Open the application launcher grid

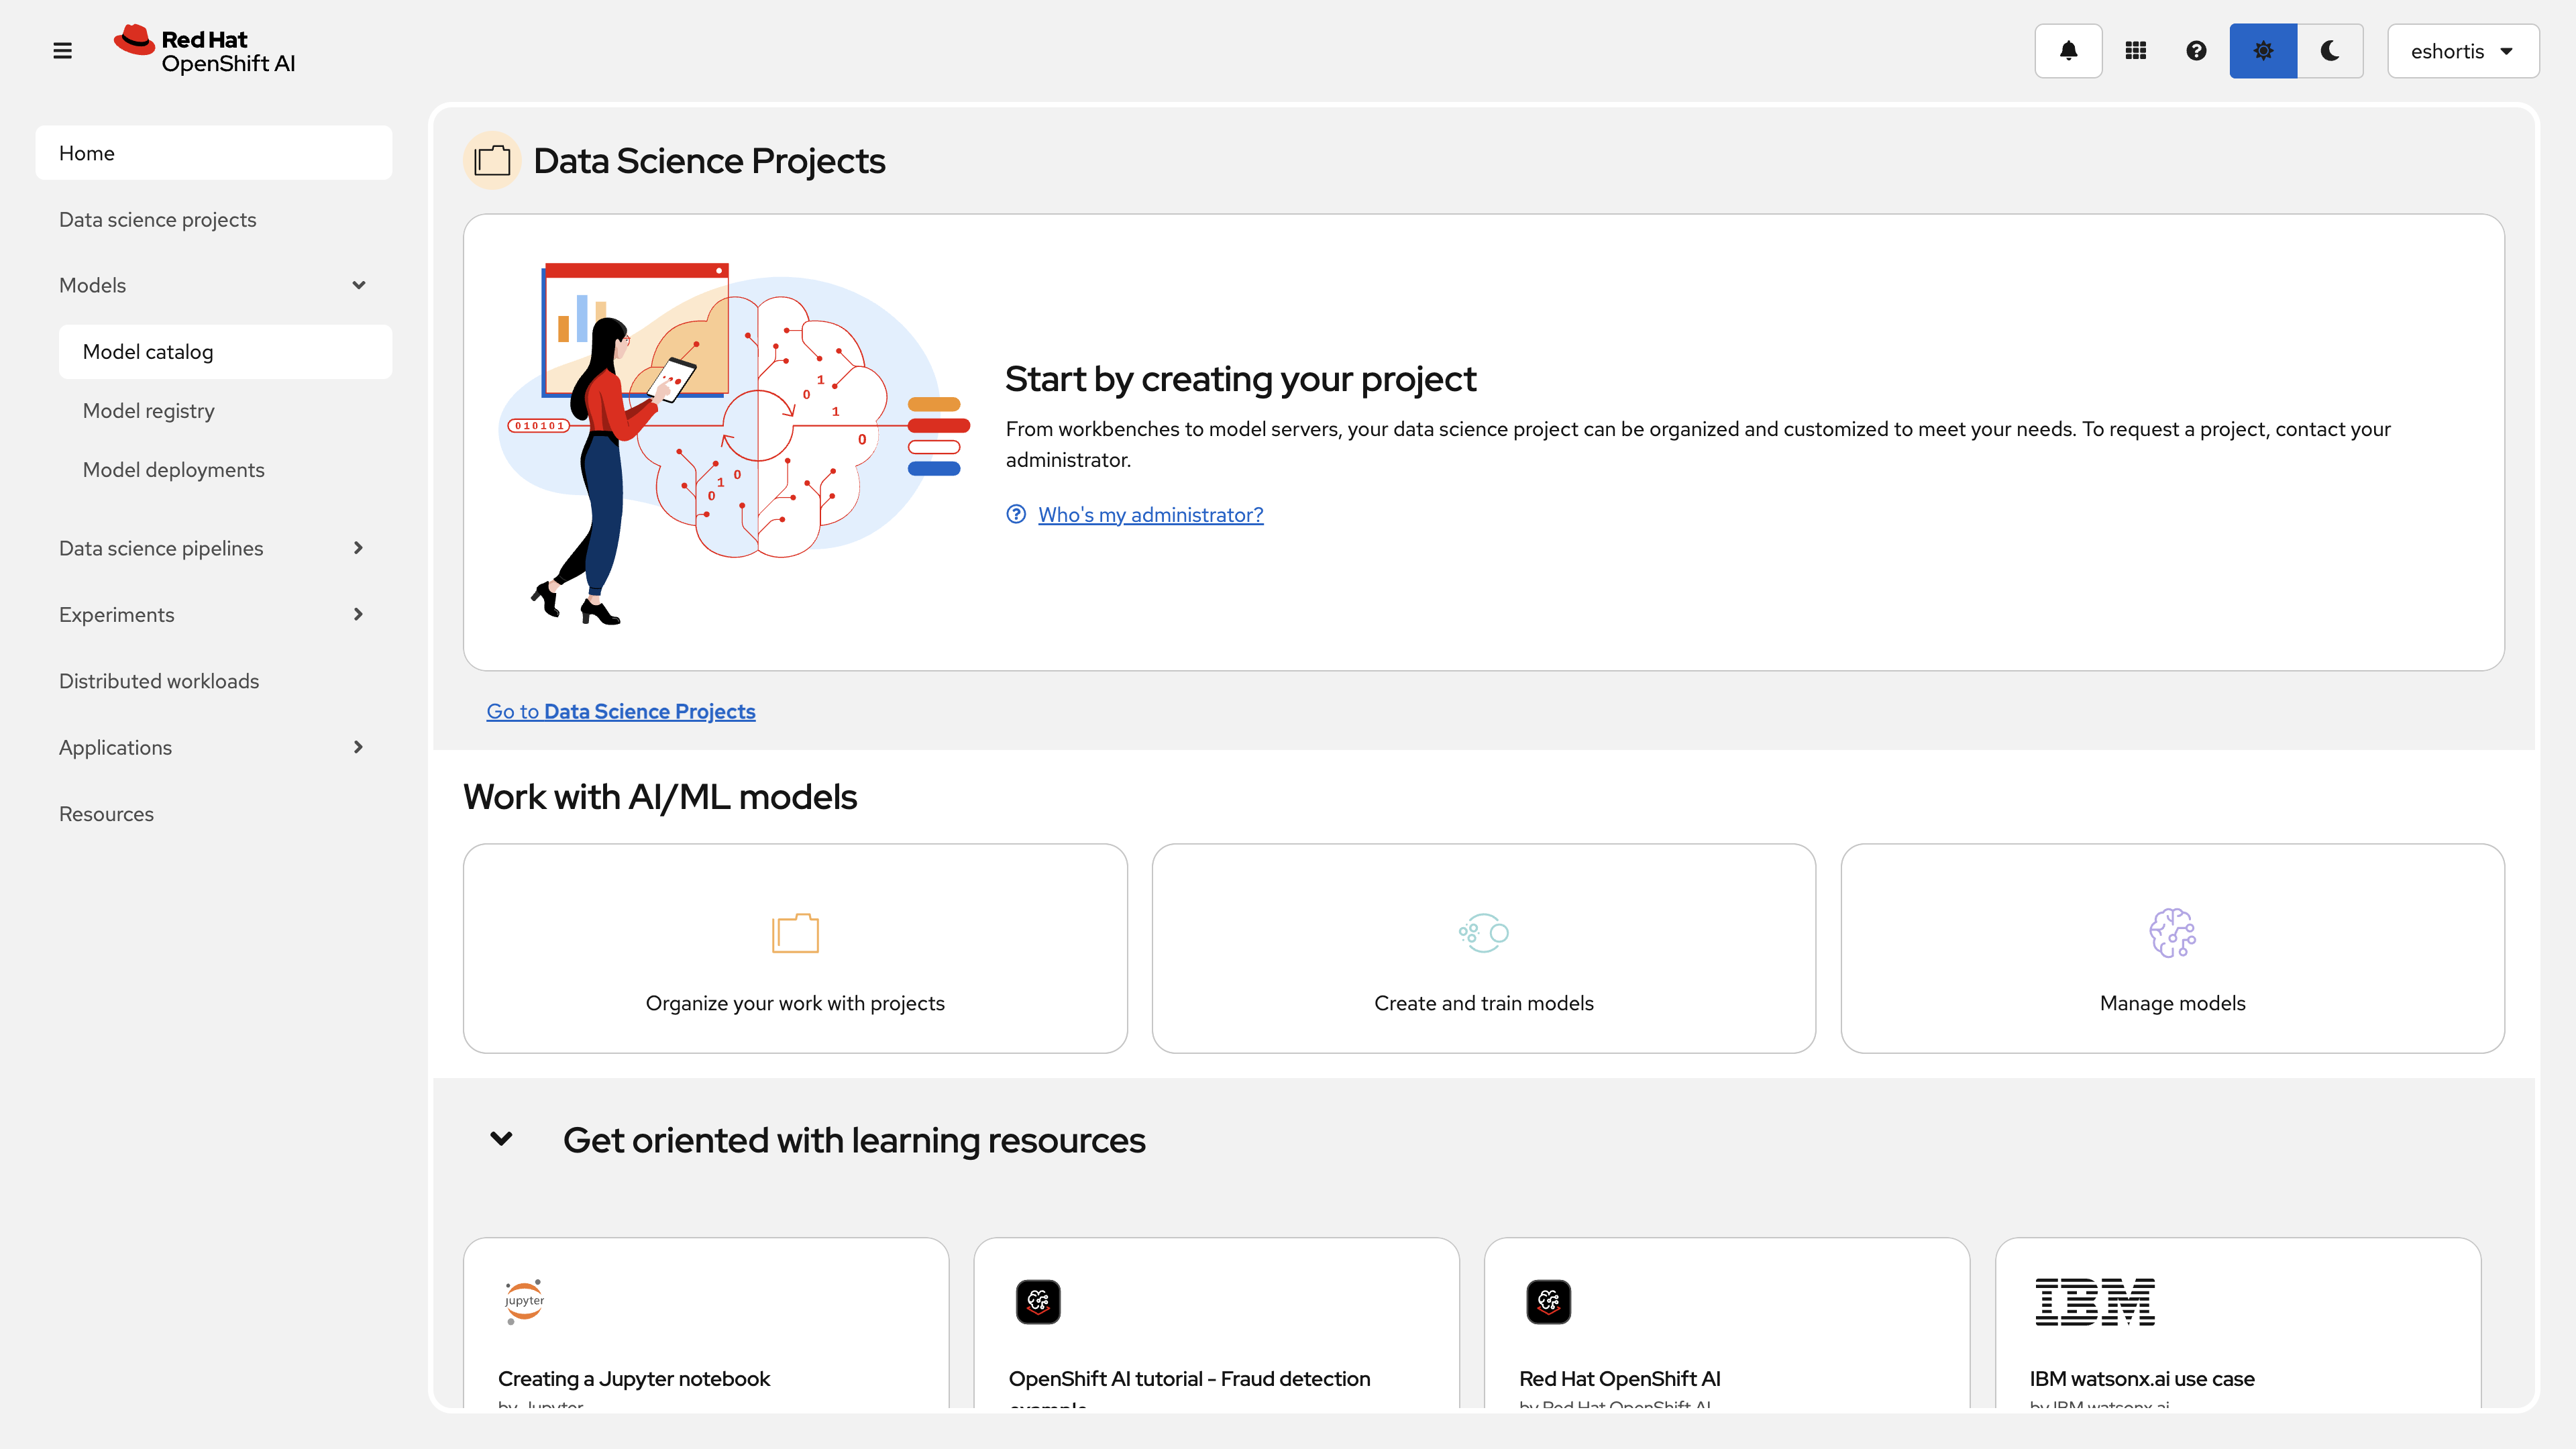click(x=2135, y=50)
